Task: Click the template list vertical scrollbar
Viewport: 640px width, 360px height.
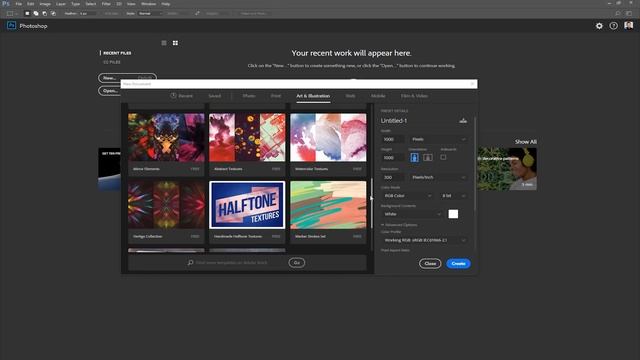Action: tap(371, 203)
